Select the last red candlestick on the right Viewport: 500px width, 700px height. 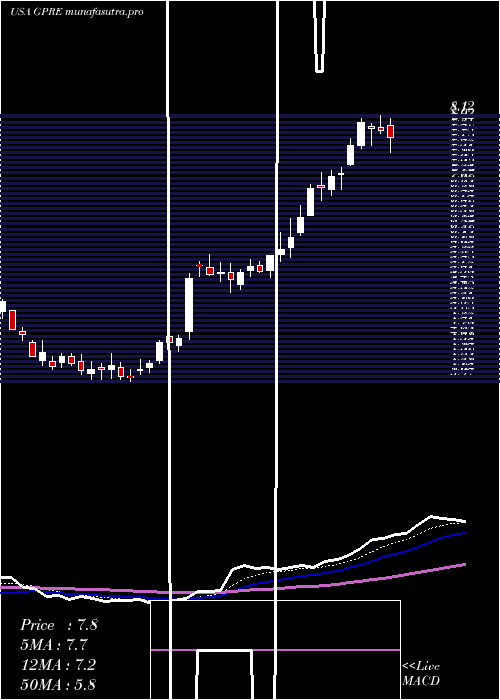click(391, 134)
